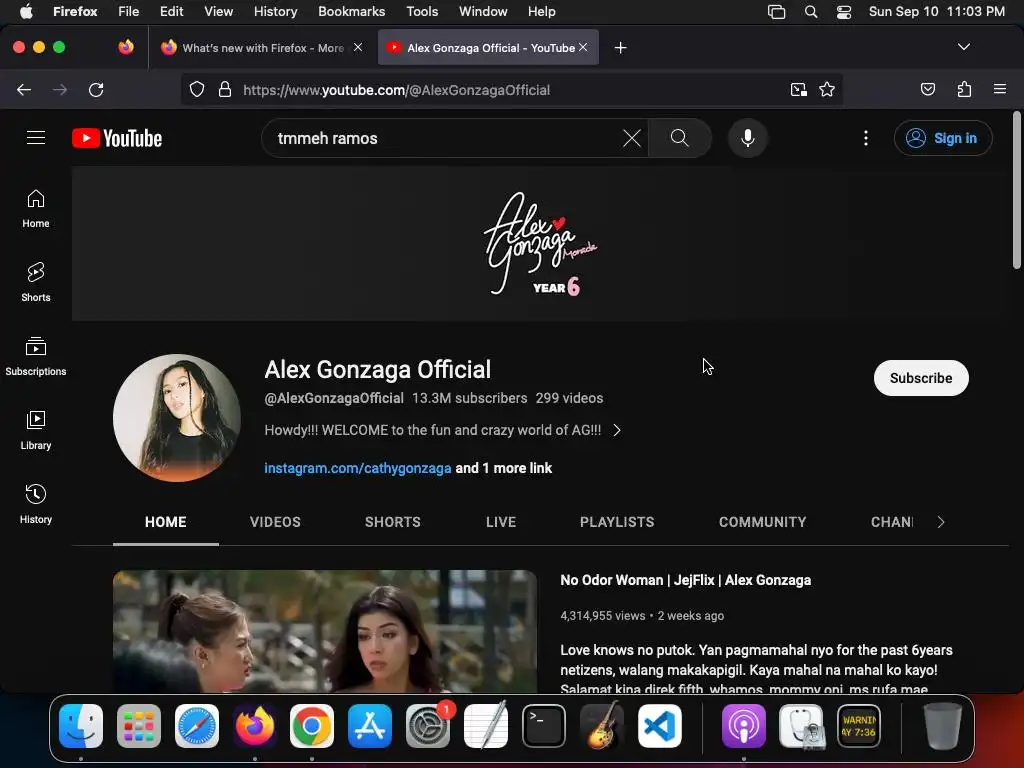The height and width of the screenshot is (768, 1024).
Task: Switch to the VIDEOS channel tab
Action: [x=275, y=522]
